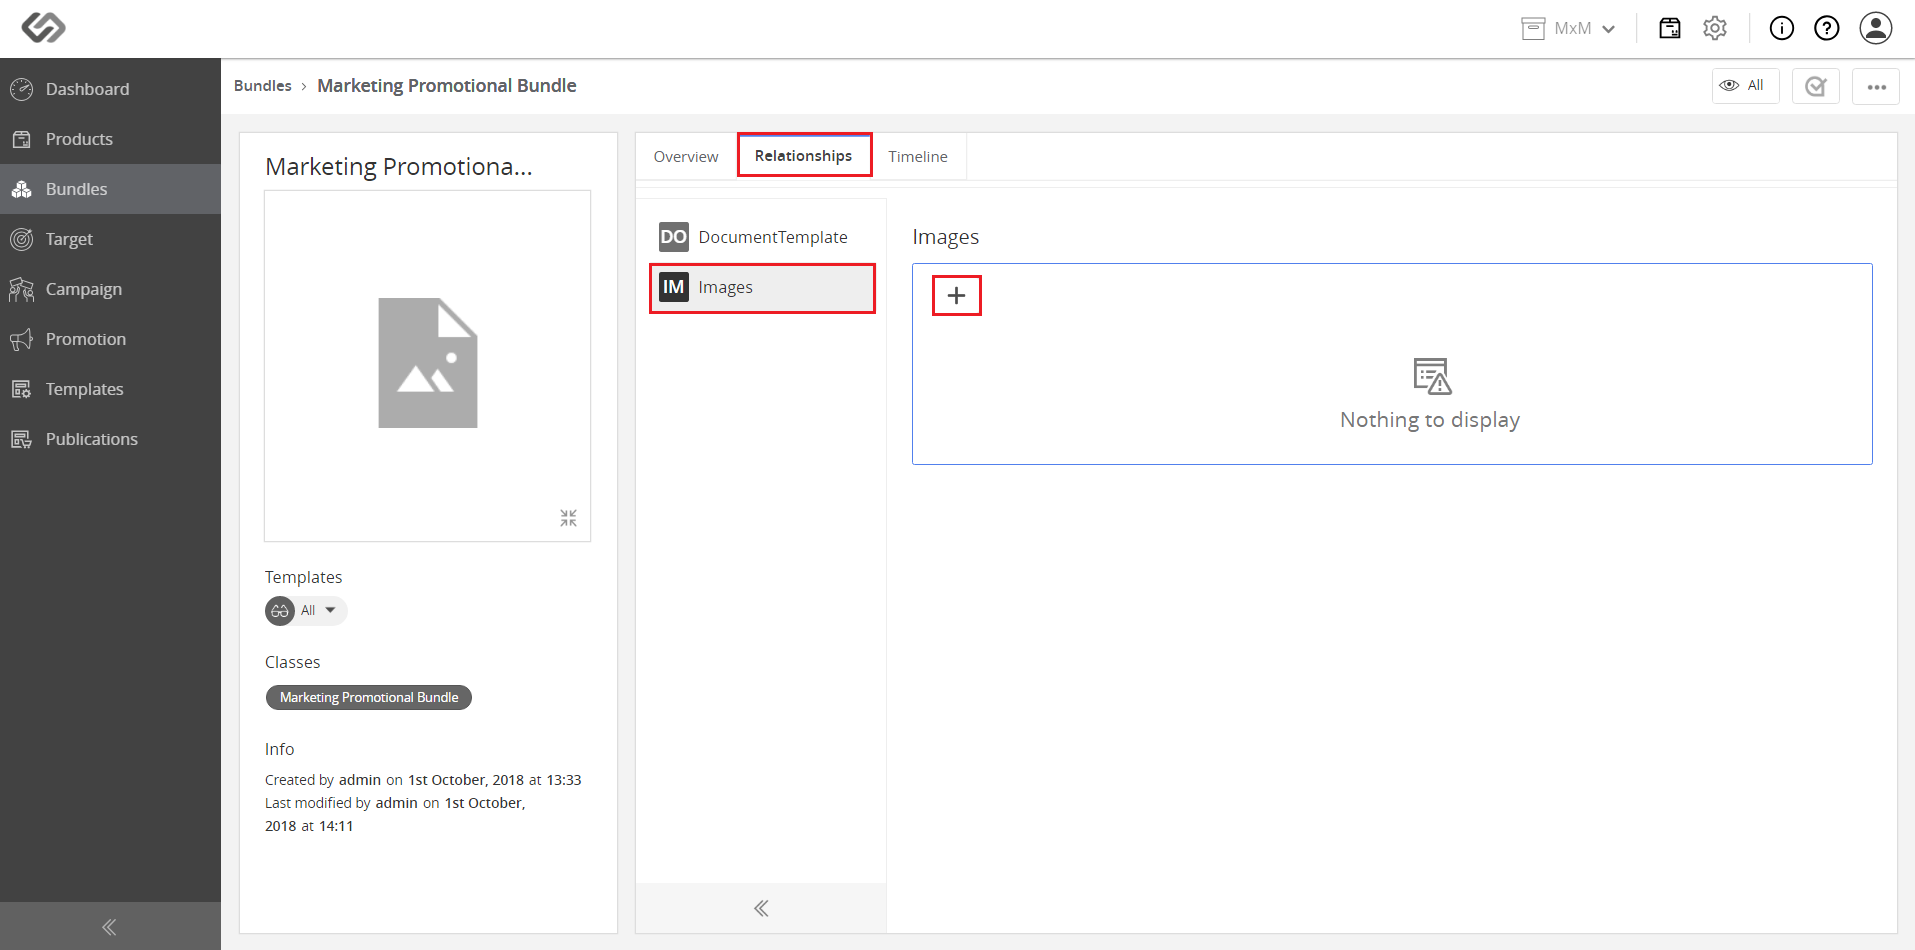Click the Last modified by admin text
Screen dimensions: 1915x950
[395, 814]
